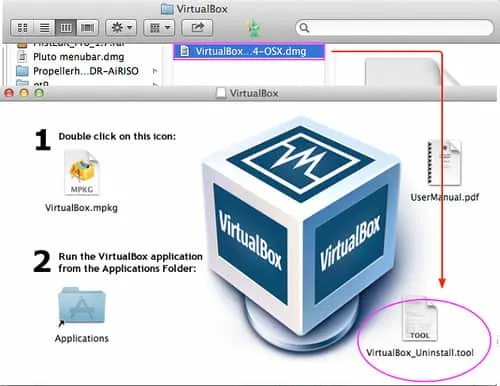
Task: Open the item arrangement dropdown
Action: coord(159,28)
